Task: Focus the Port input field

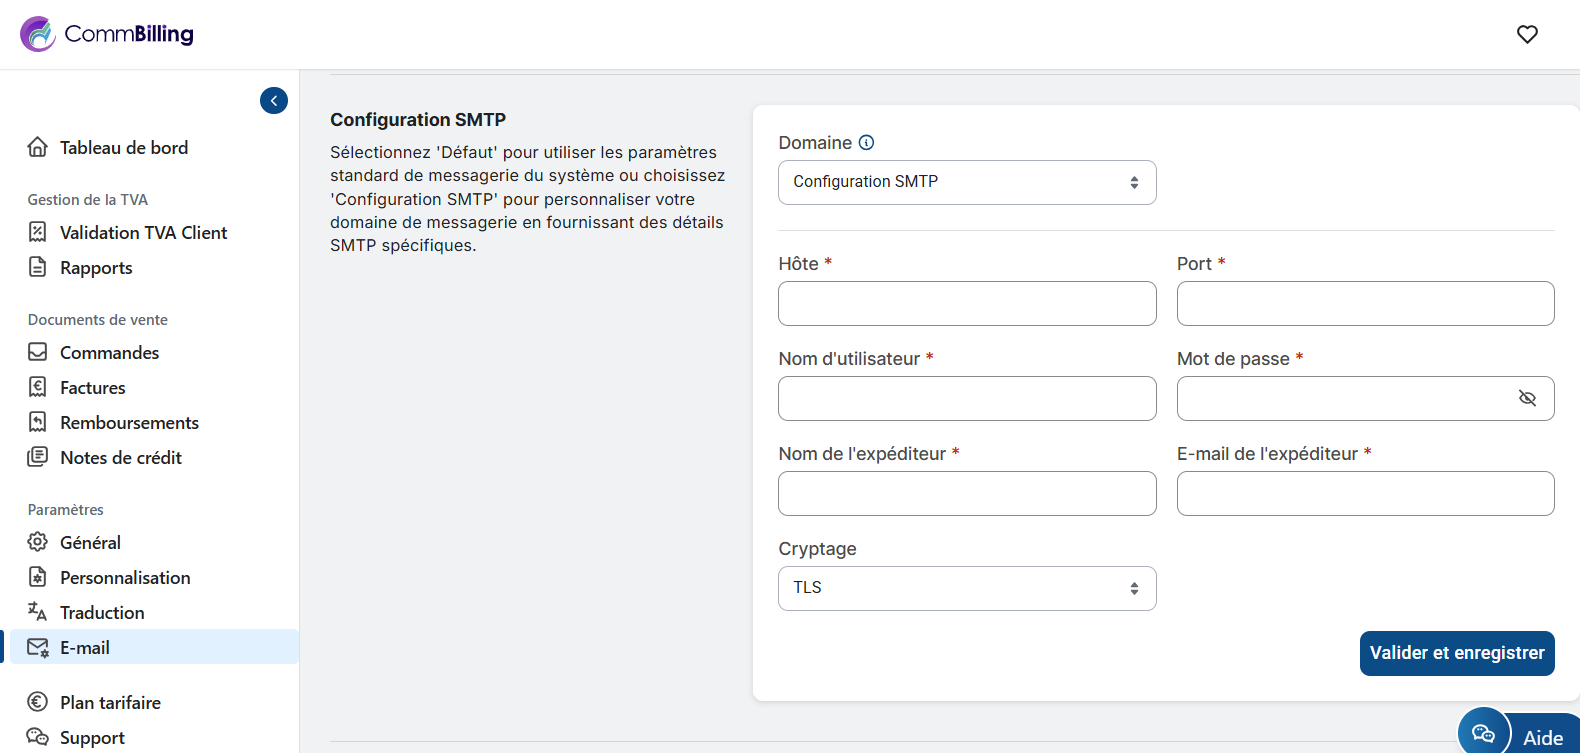Action: coord(1365,303)
